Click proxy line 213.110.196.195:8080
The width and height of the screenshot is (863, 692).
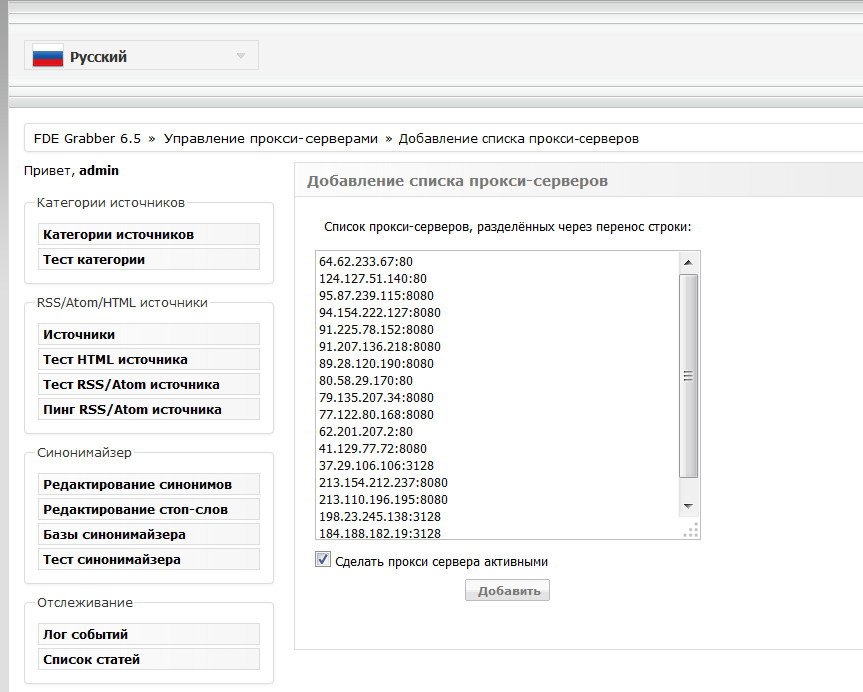click(383, 500)
